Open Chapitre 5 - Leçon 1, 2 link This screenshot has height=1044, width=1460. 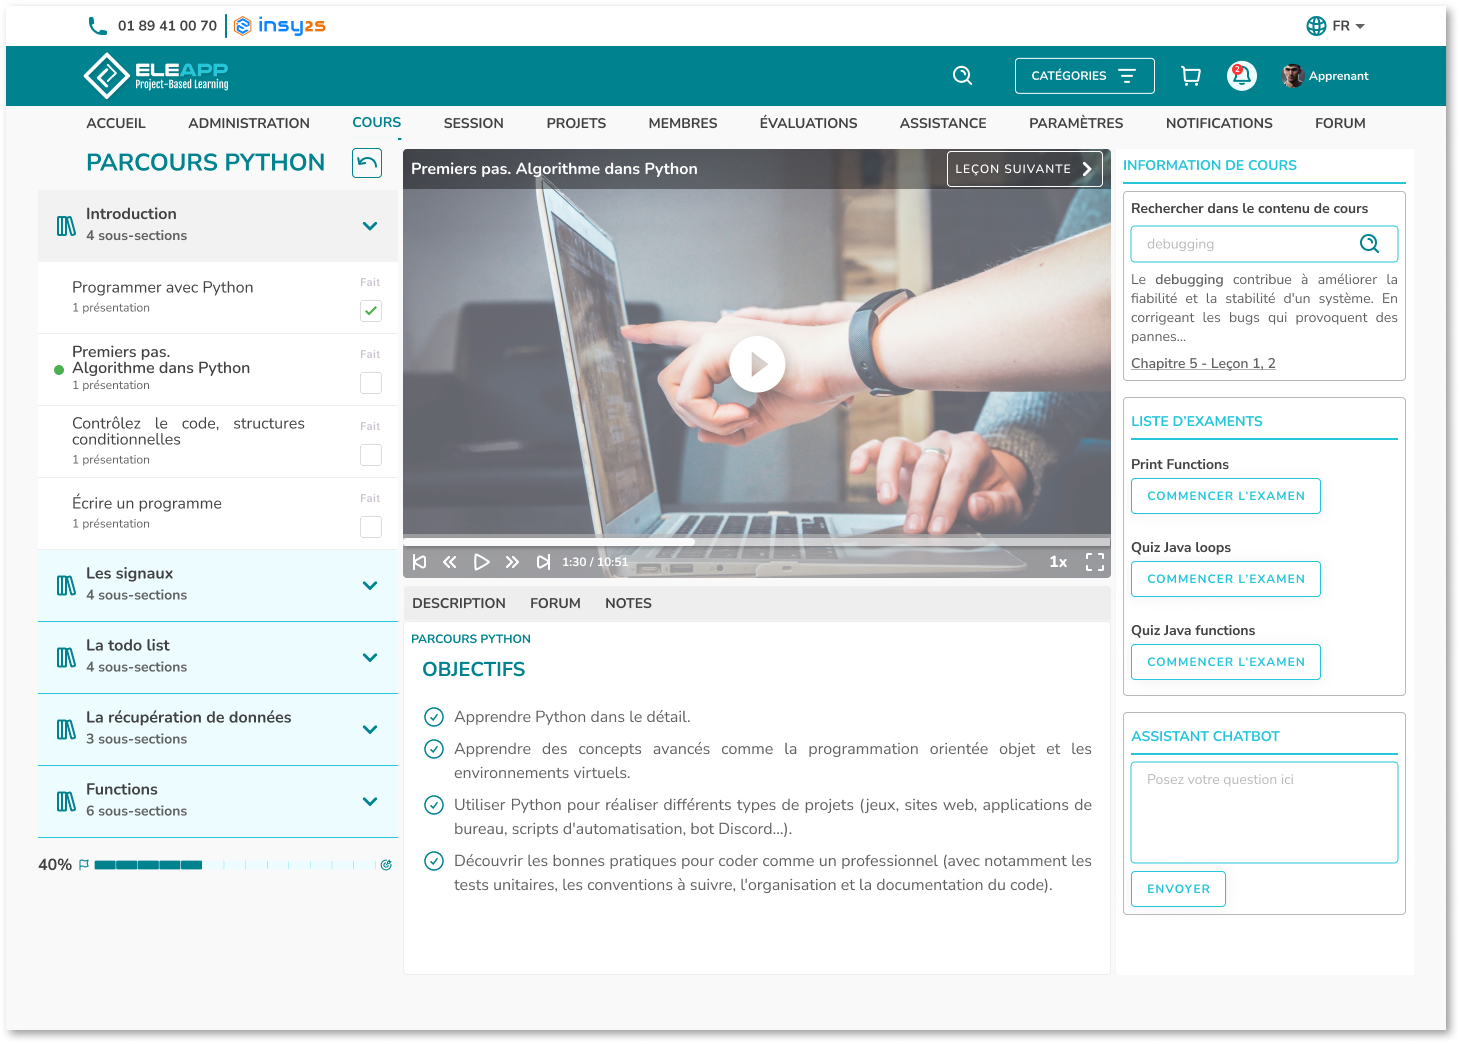pos(1203,363)
